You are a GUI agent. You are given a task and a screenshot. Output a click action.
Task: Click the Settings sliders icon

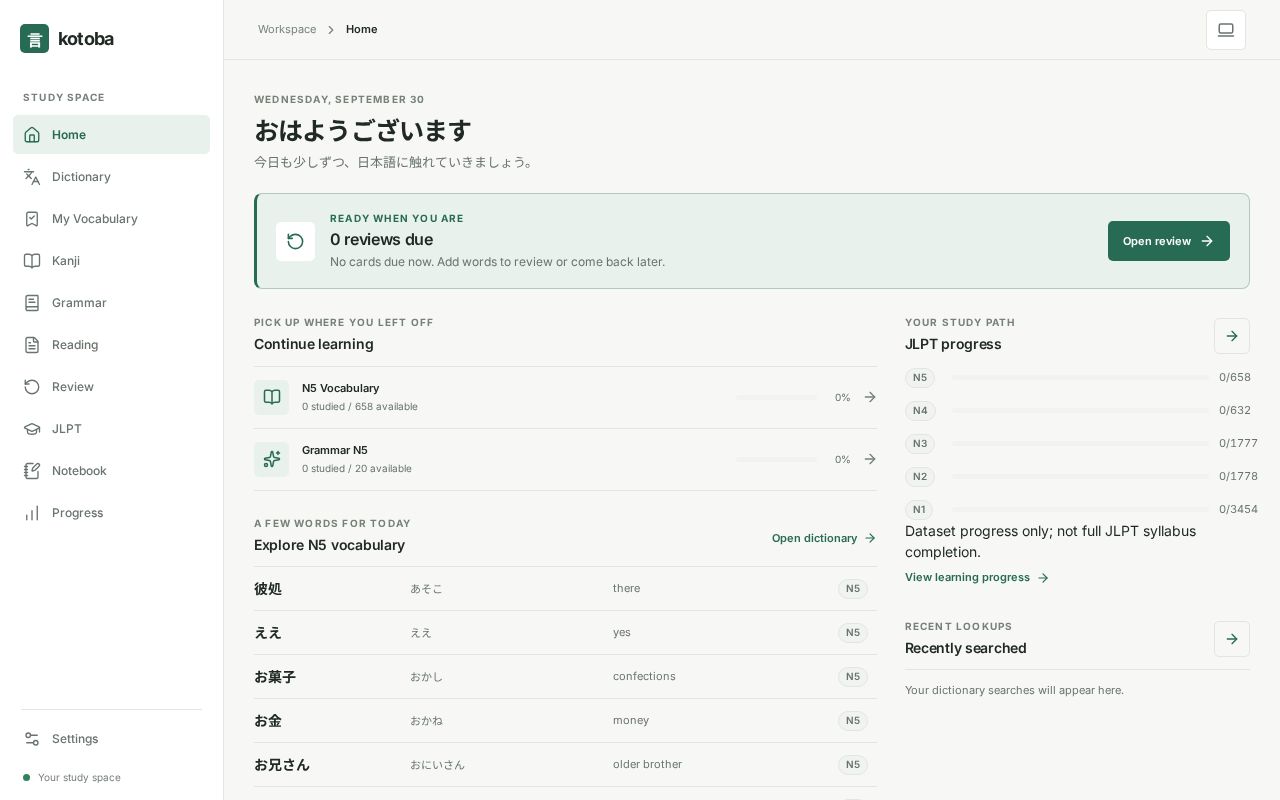[32, 739]
